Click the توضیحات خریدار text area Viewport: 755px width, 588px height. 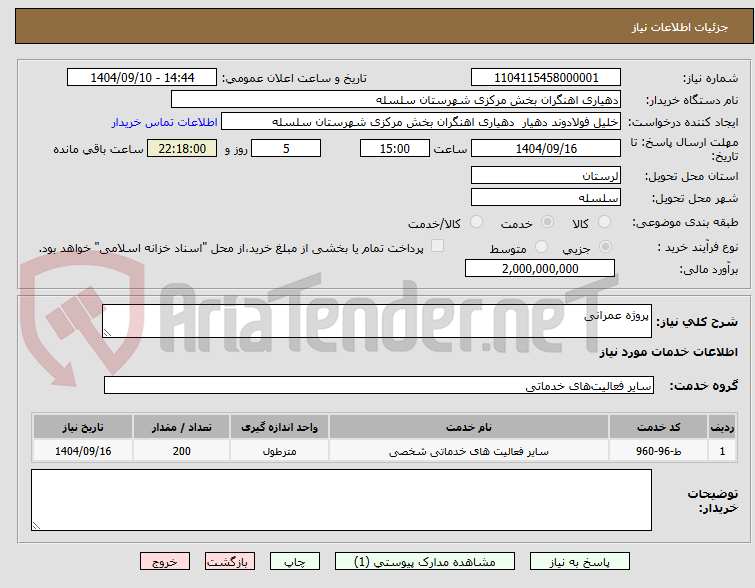point(341,500)
